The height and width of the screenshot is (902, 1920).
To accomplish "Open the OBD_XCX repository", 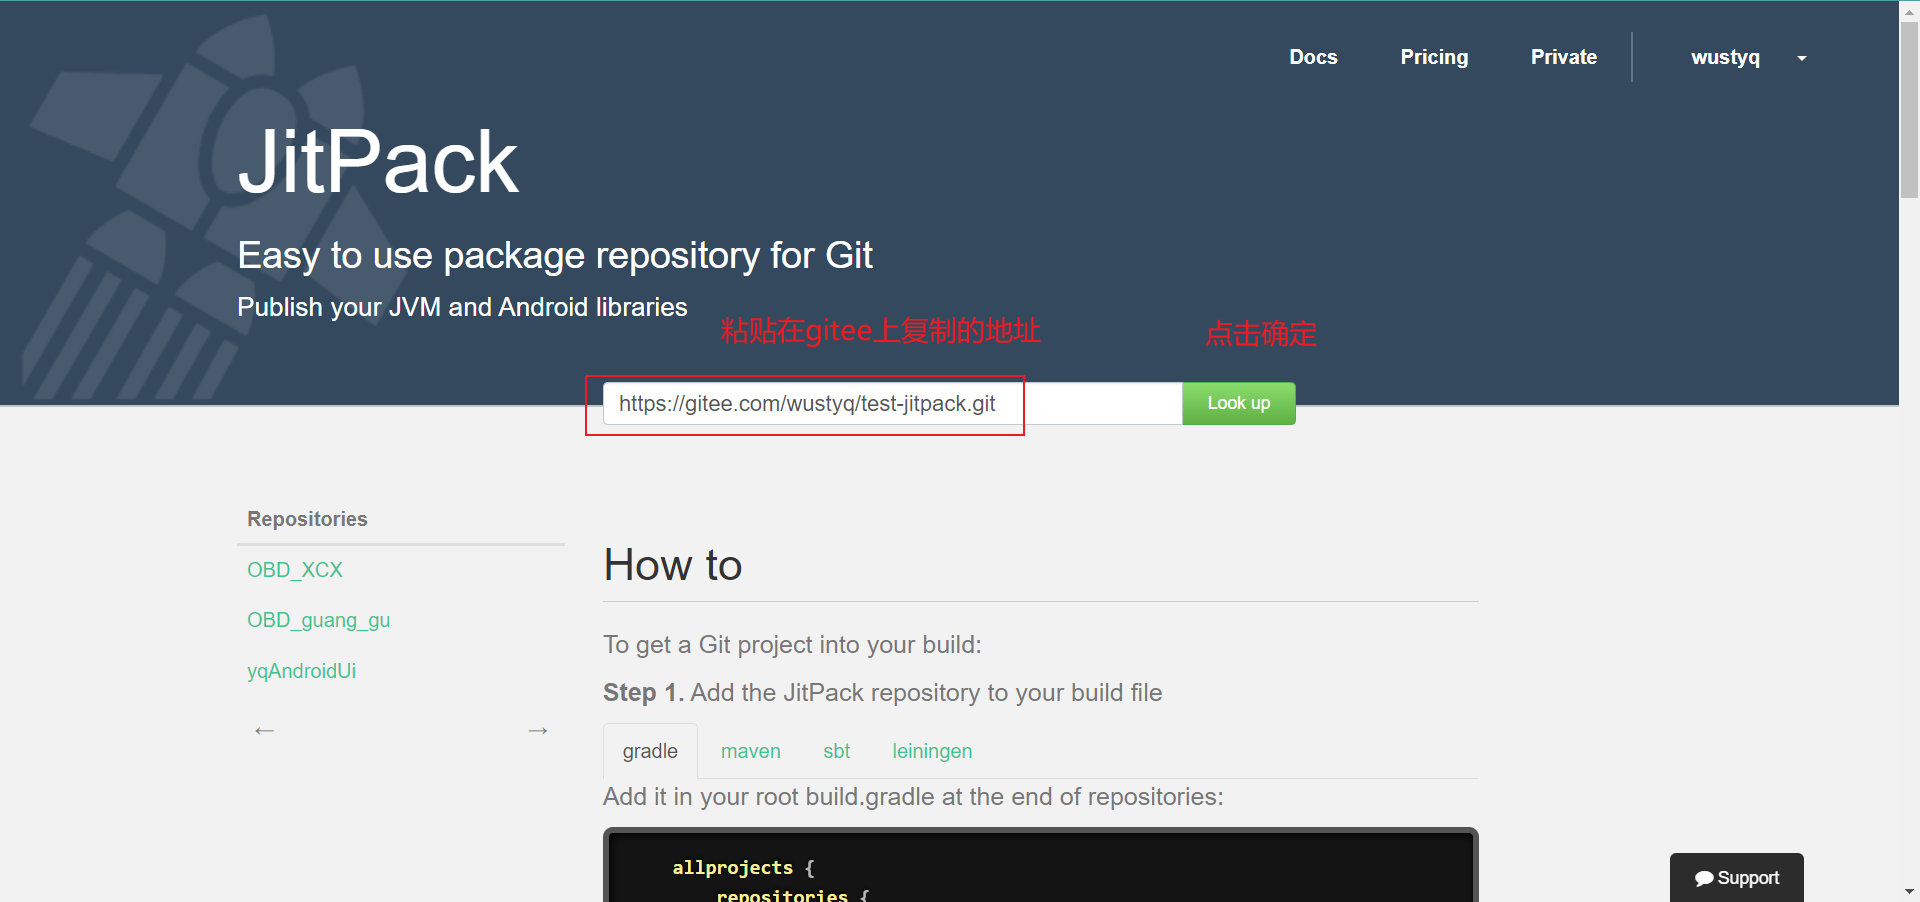I will coord(294,569).
